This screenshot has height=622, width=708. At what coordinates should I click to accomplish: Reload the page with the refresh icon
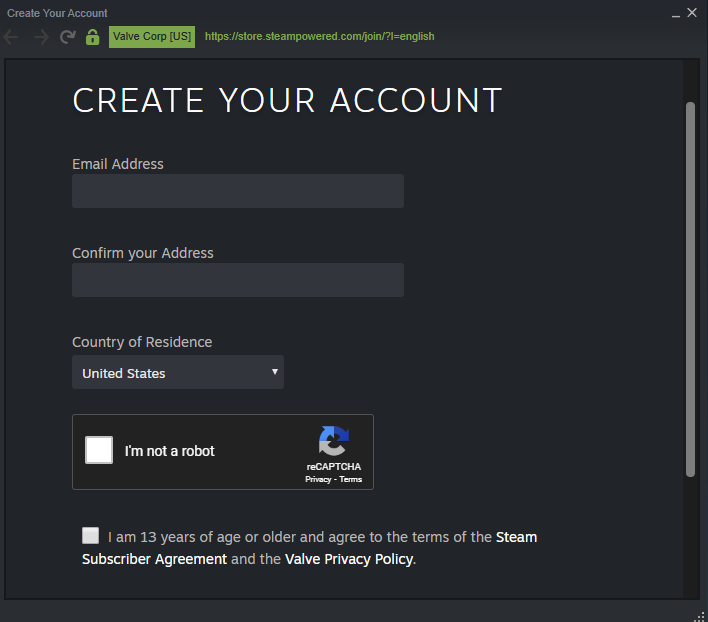coord(68,37)
